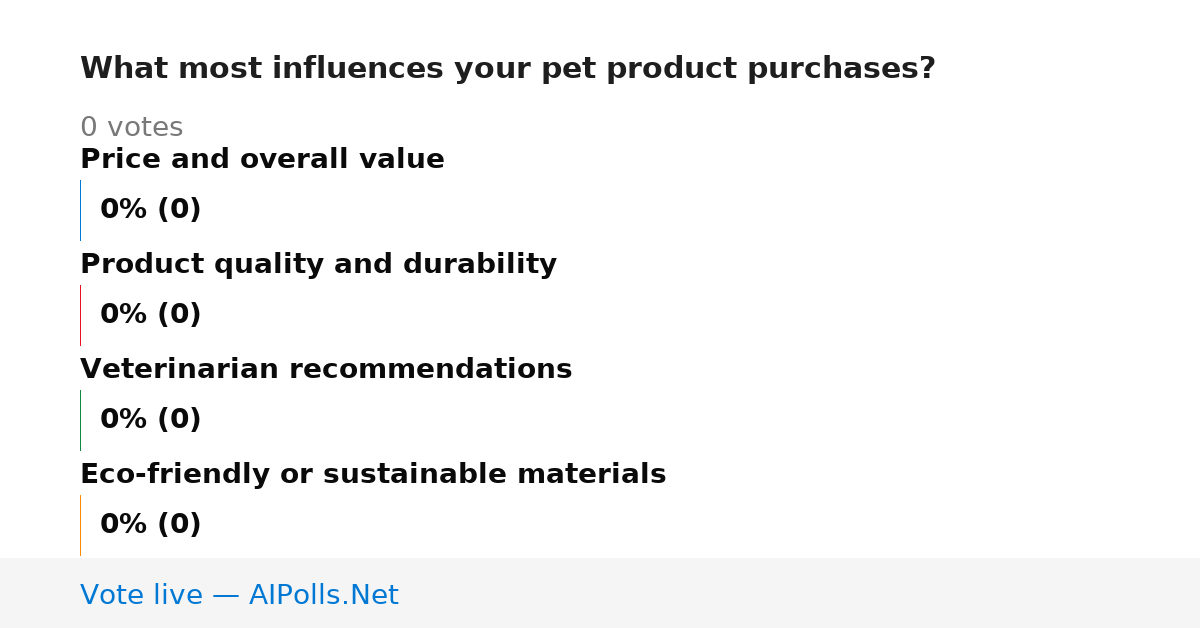Click the '0 votes' total count
The width and height of the screenshot is (1200, 628).
tap(131, 128)
